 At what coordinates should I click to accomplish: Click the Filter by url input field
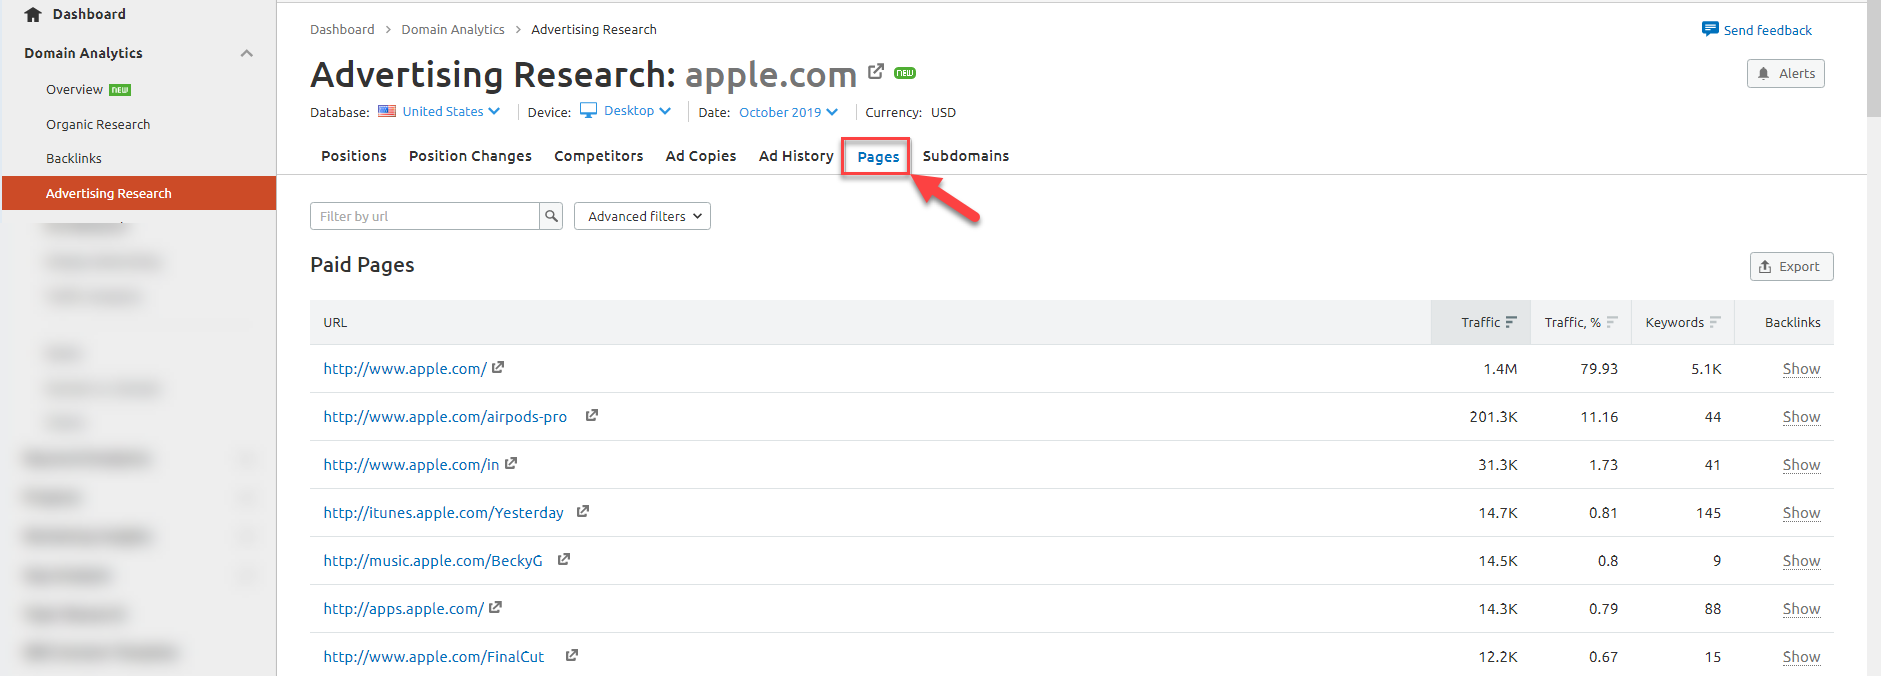coord(425,216)
